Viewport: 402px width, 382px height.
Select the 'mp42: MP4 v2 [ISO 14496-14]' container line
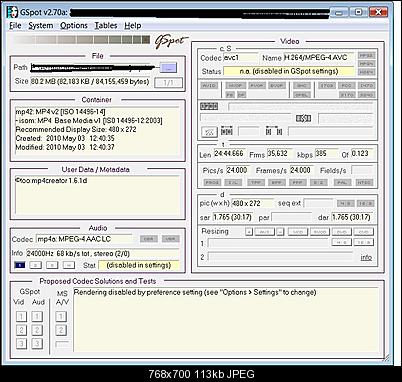click(x=61, y=112)
